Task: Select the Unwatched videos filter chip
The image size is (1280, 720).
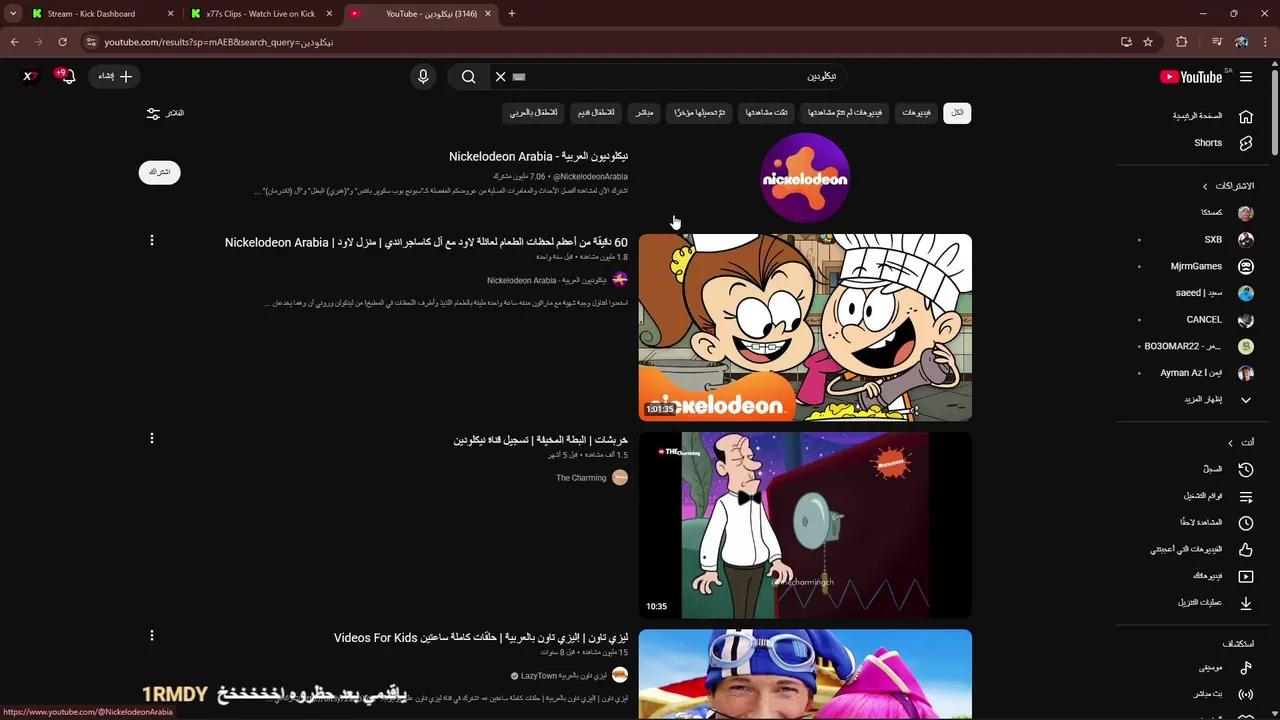Action: [845, 113]
